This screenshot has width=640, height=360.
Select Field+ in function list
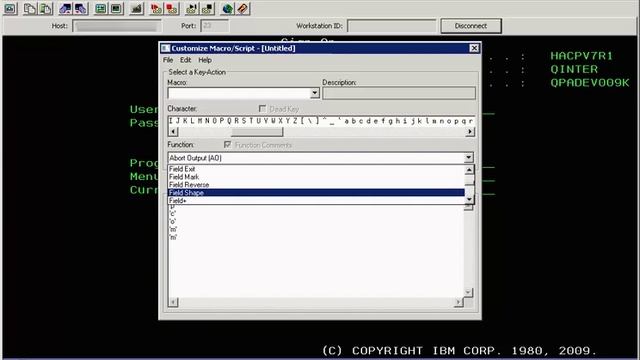(x=316, y=200)
